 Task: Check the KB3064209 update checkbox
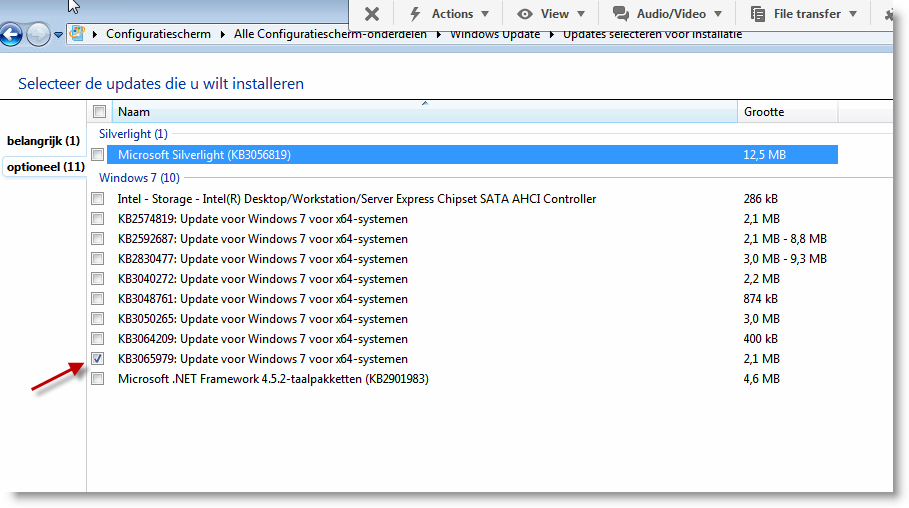click(x=97, y=339)
